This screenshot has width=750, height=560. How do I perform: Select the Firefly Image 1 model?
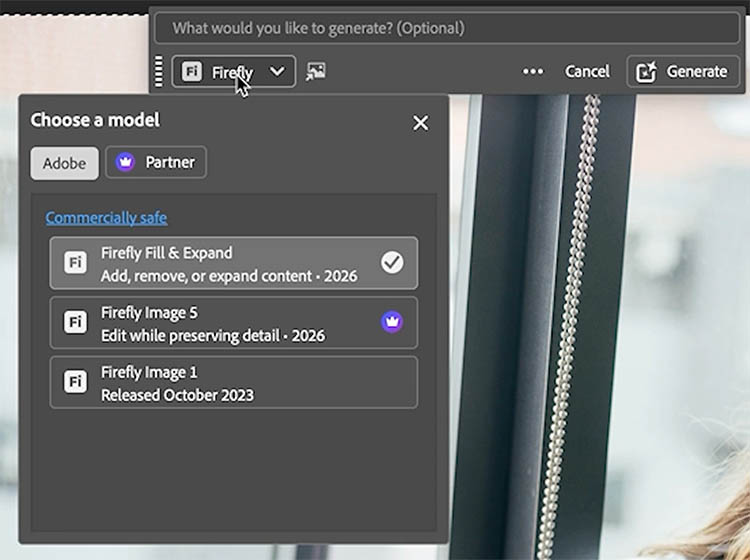233,382
